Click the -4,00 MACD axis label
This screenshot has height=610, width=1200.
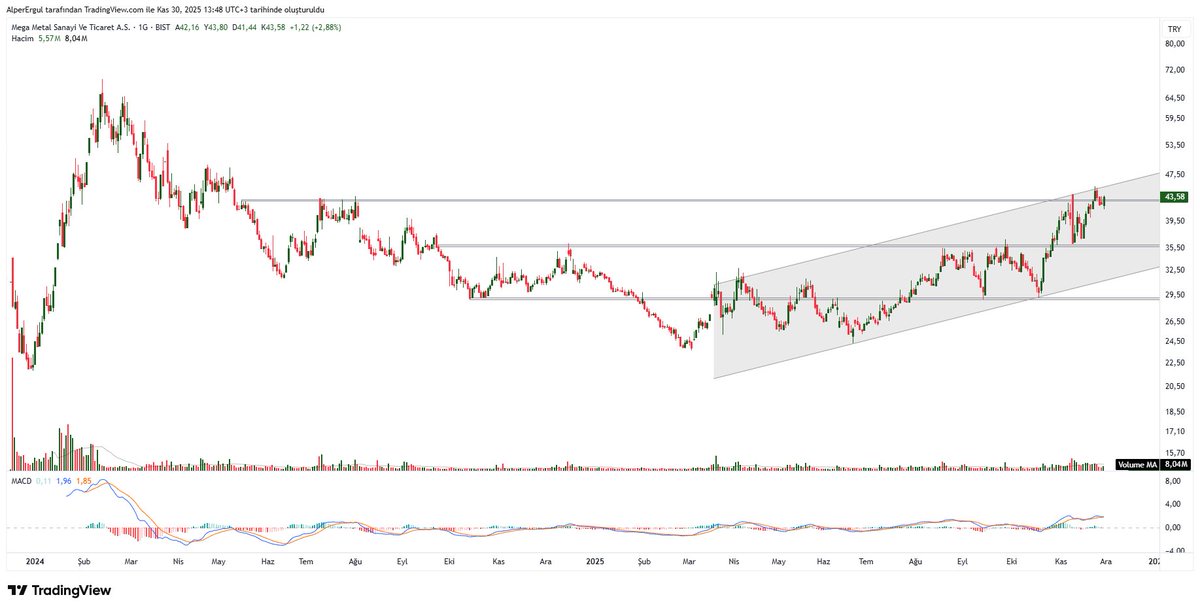pos(1174,551)
